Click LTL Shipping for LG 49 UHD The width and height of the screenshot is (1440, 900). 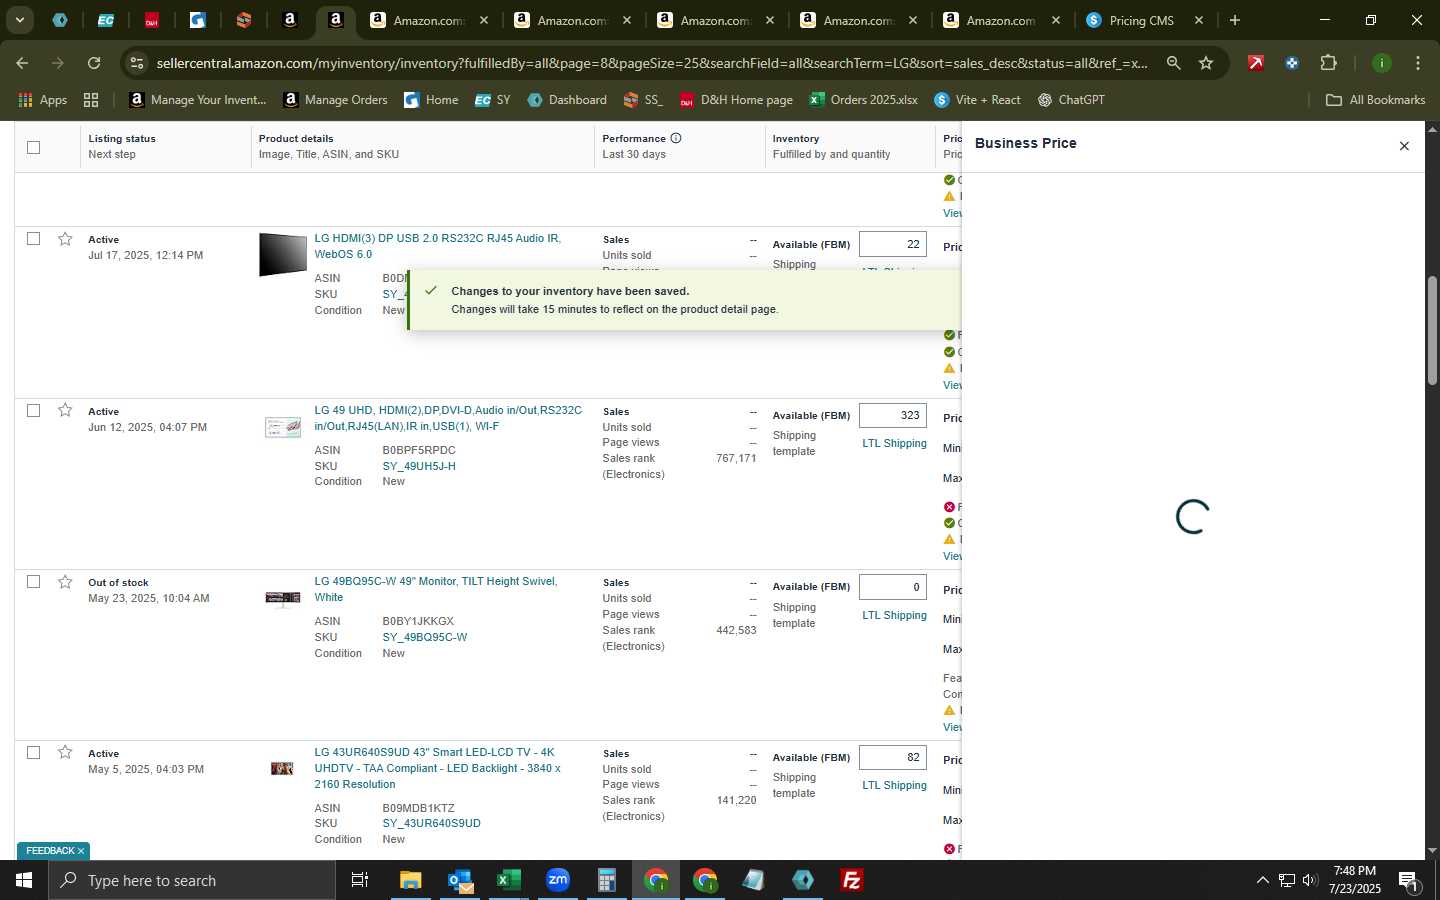click(x=894, y=443)
